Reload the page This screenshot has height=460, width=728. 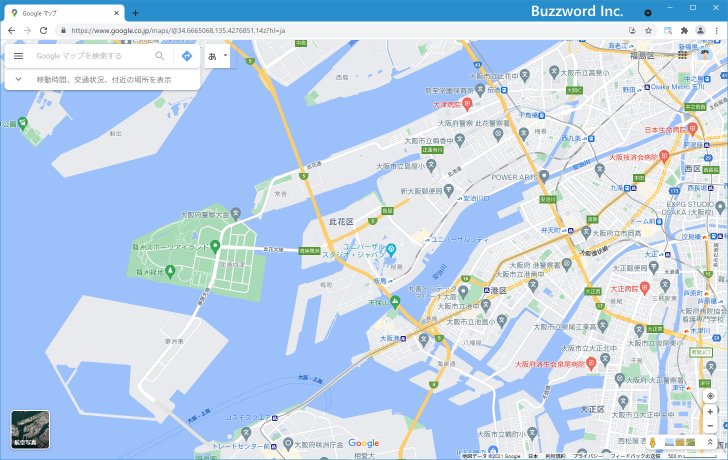(44, 31)
